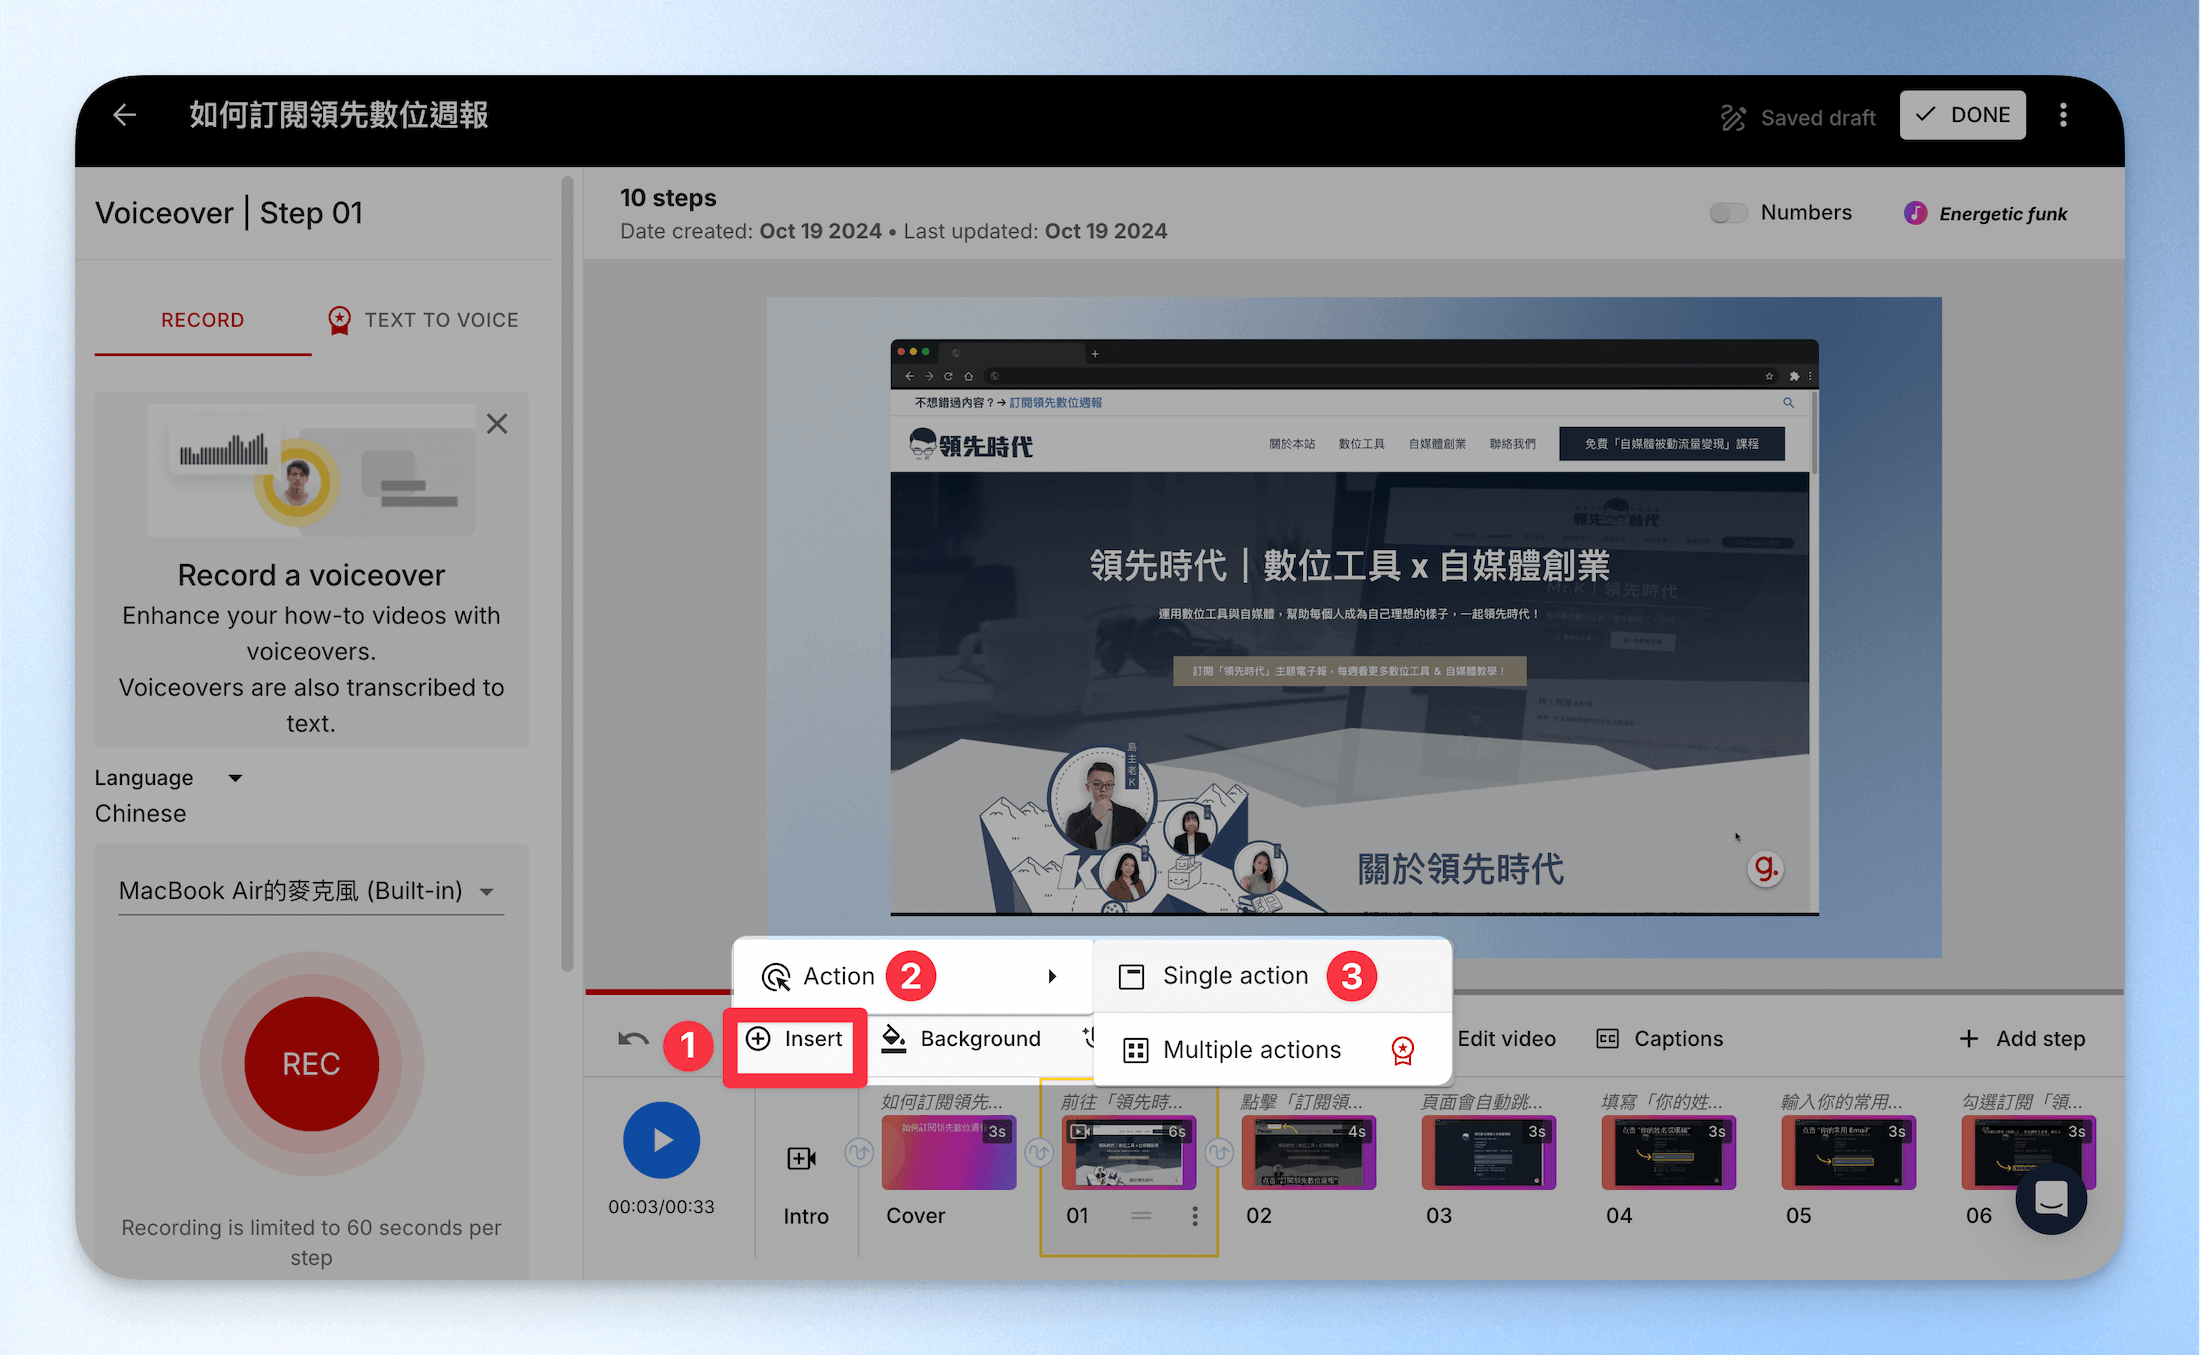Open the step 01 three-dot options

(x=1195, y=1216)
